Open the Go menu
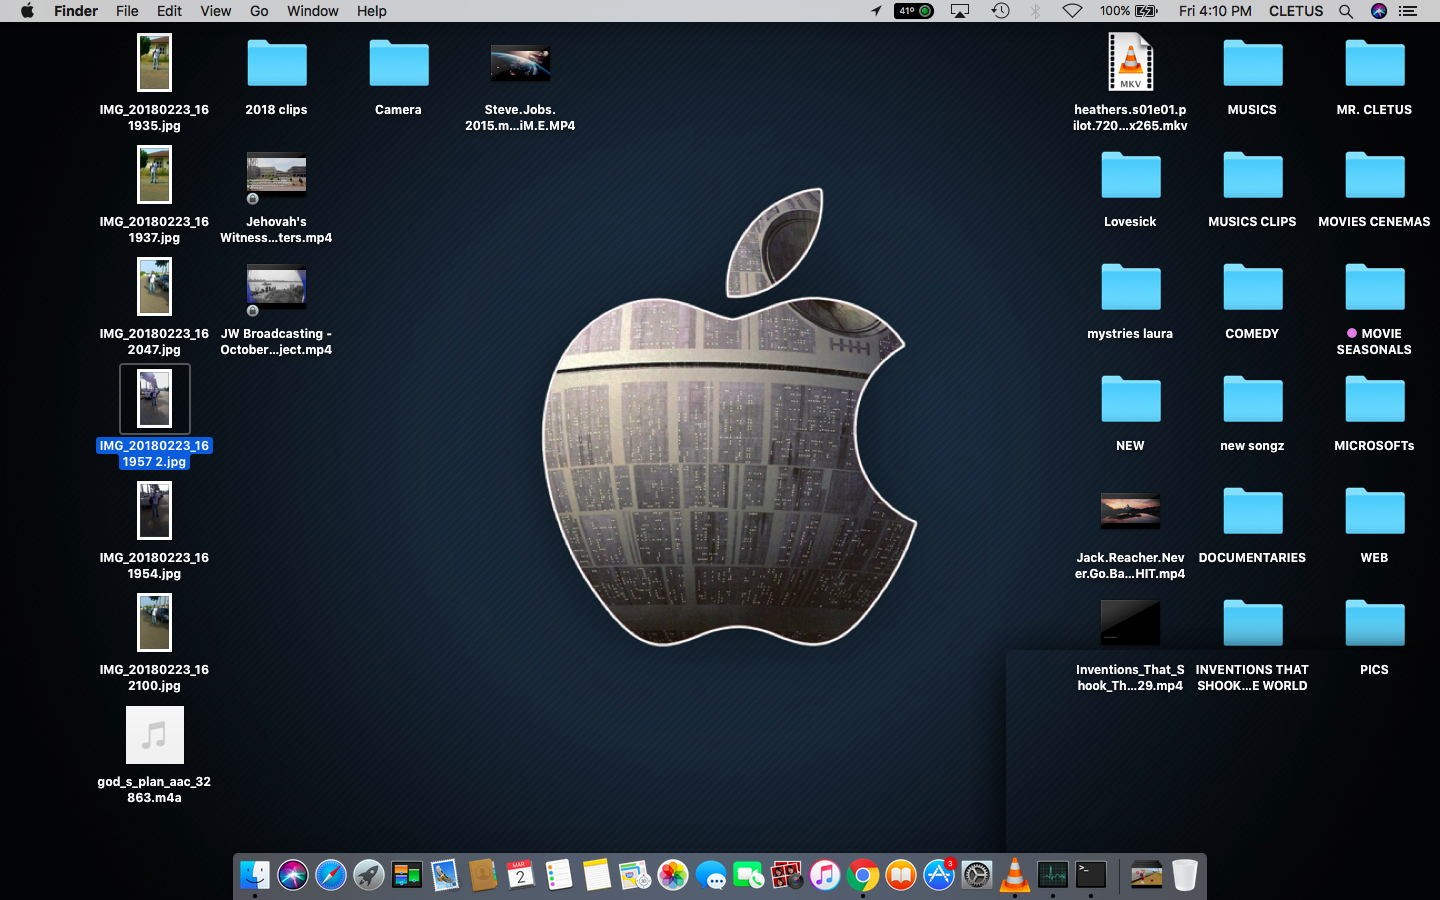Screen dimensions: 1440x900 tap(259, 11)
